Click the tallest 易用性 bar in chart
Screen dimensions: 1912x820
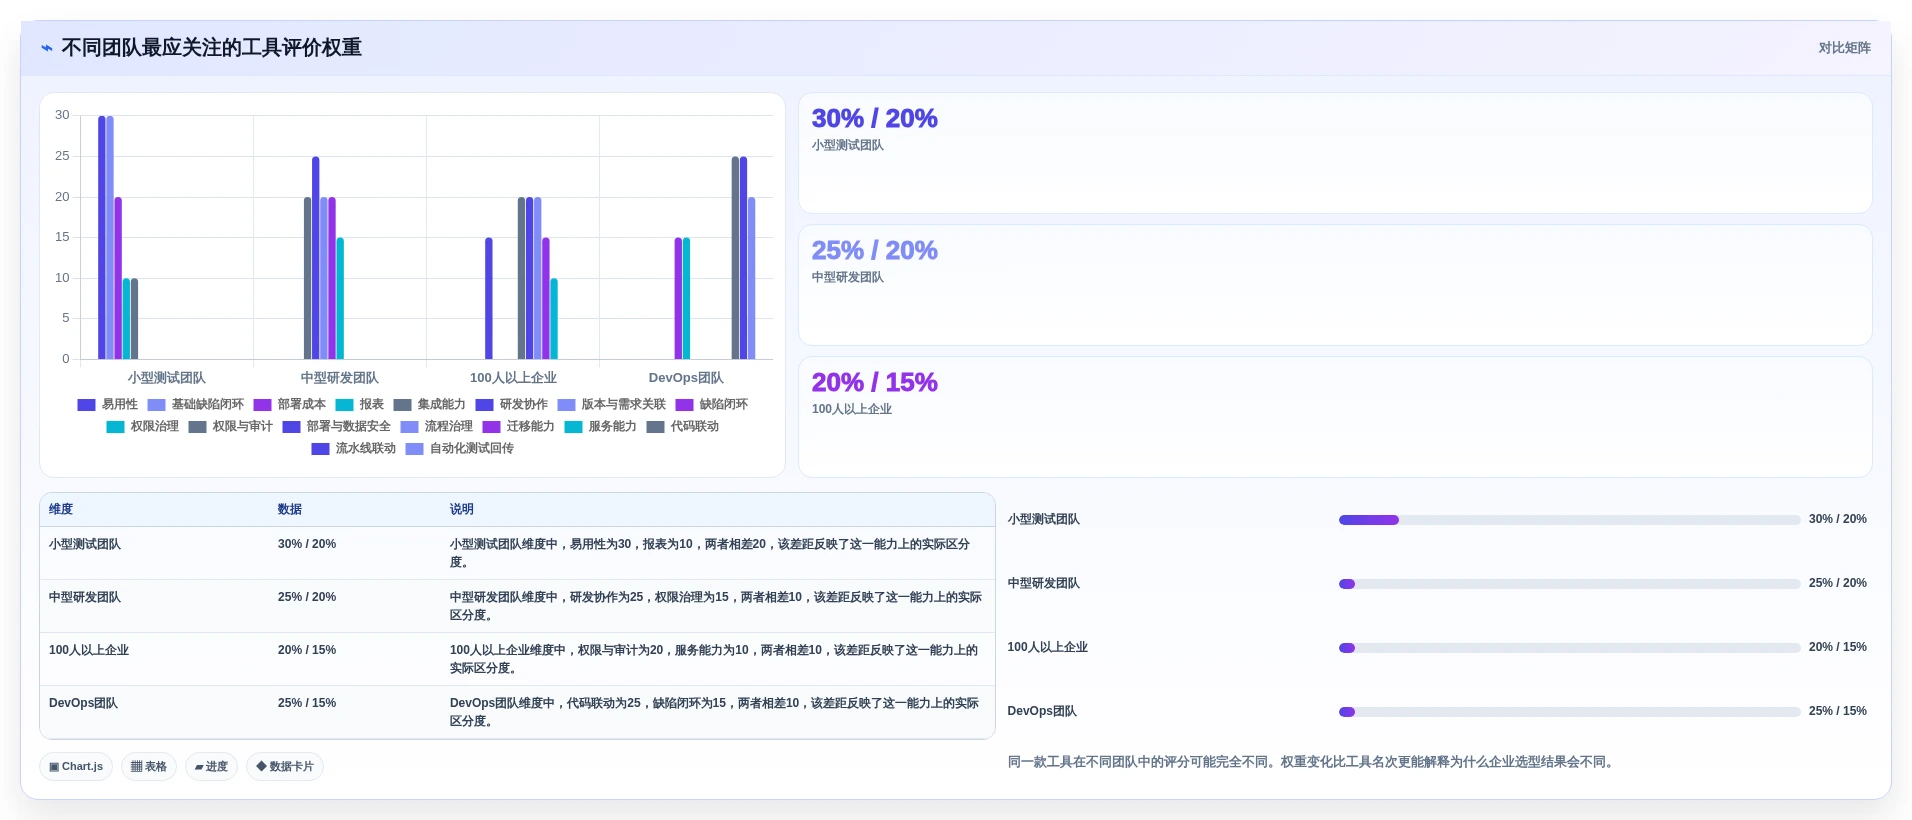coord(102,237)
